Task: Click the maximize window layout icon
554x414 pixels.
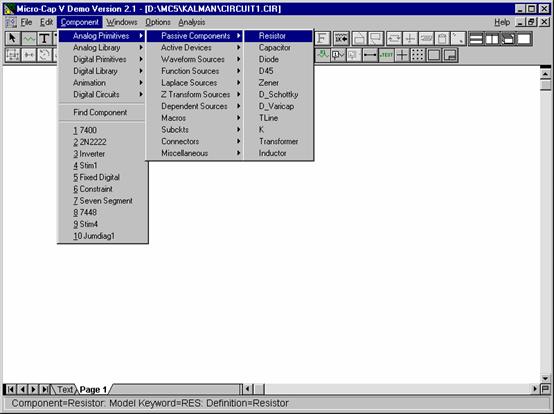Action: tap(524, 38)
